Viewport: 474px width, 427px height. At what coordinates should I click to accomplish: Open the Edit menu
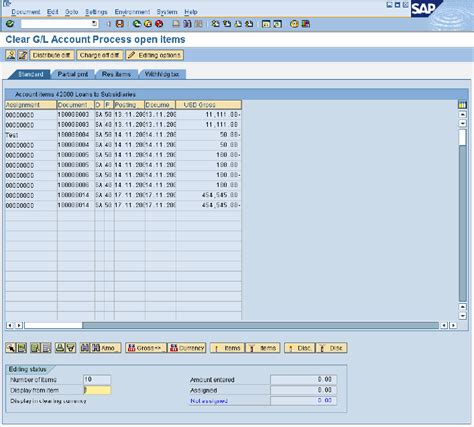(x=53, y=12)
